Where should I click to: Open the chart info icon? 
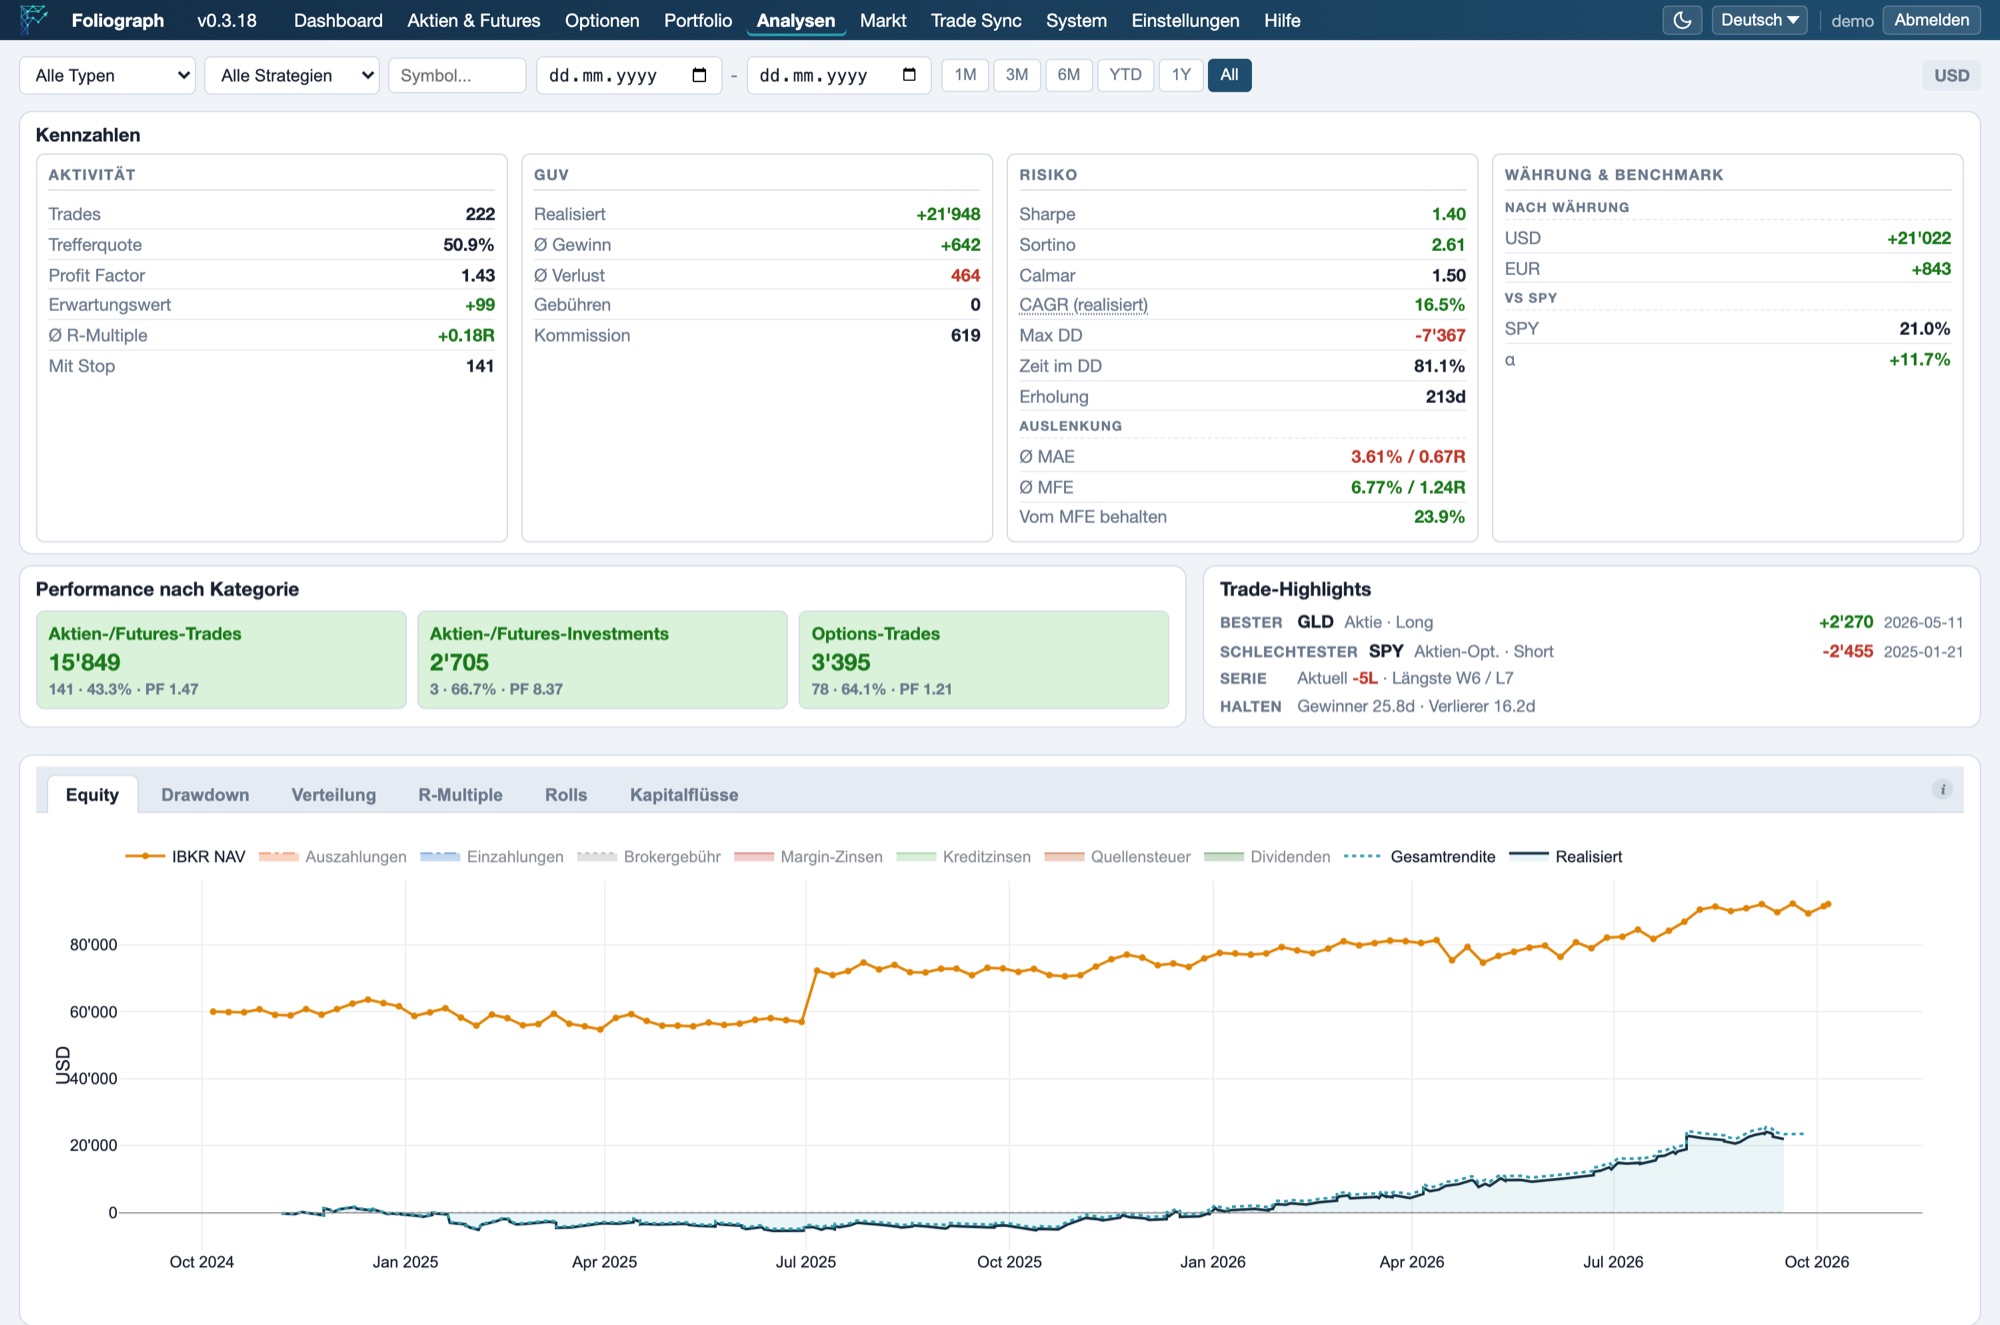coord(1942,789)
